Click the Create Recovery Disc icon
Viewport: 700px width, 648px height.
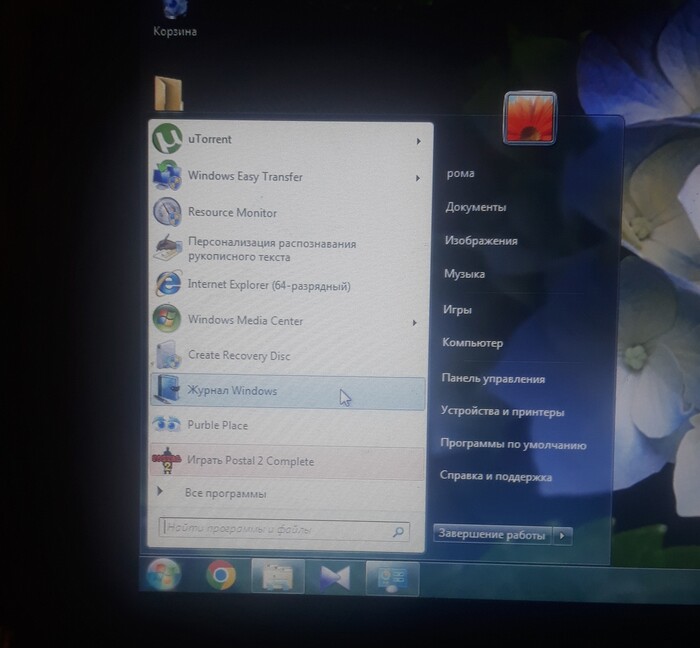168,355
